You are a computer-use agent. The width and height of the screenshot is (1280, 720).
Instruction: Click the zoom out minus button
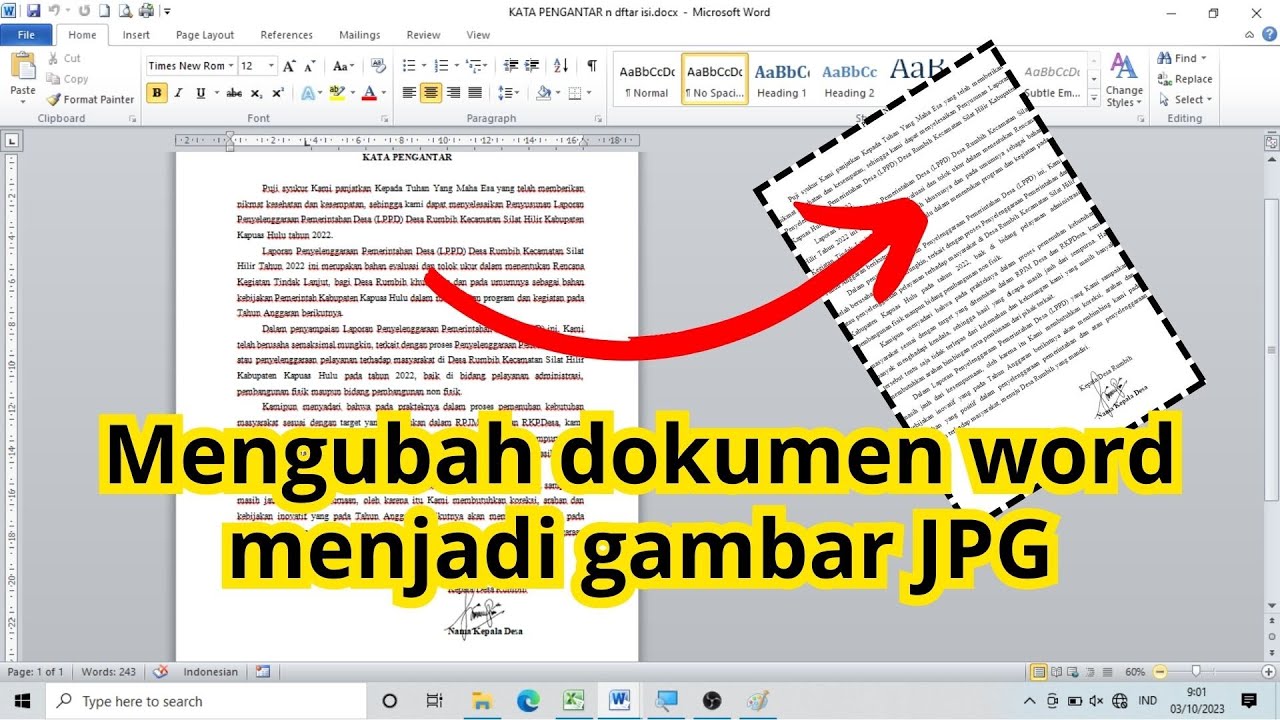tap(1159, 672)
